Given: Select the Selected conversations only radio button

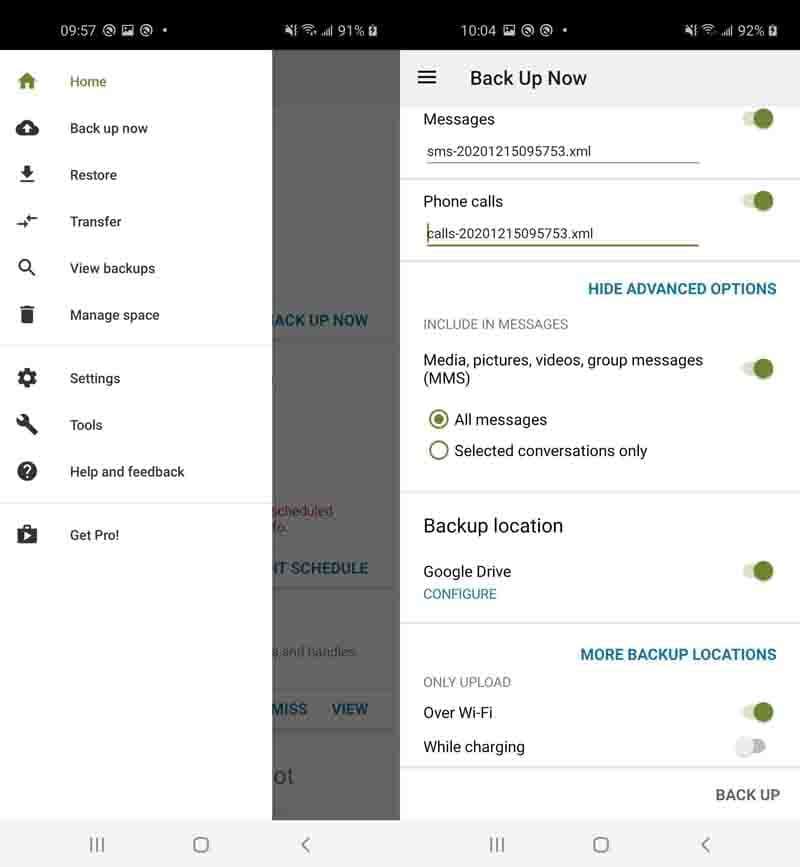Looking at the screenshot, I should click(x=439, y=450).
